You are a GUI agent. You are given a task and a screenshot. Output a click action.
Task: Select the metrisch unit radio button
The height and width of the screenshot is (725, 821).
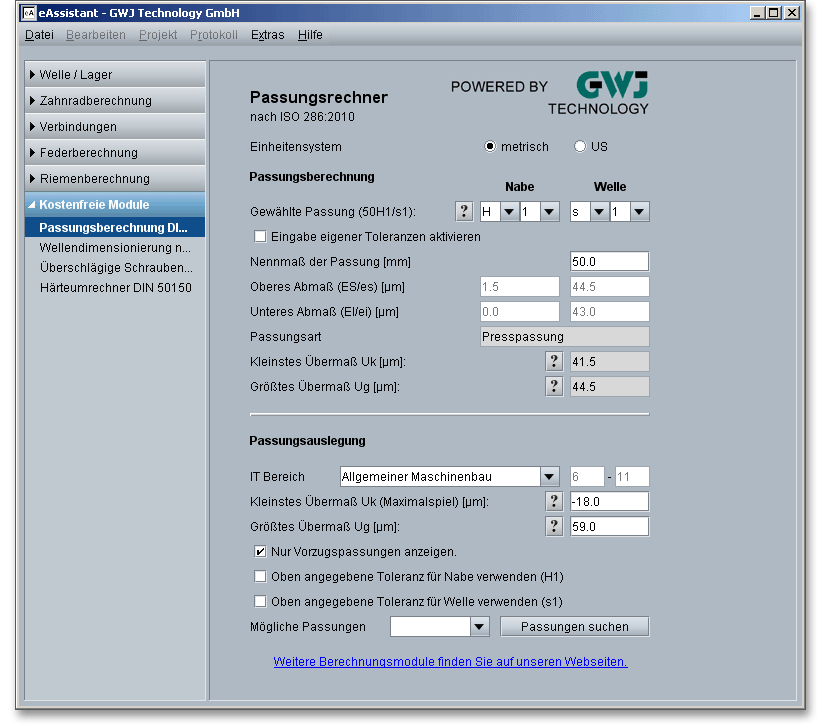(490, 146)
